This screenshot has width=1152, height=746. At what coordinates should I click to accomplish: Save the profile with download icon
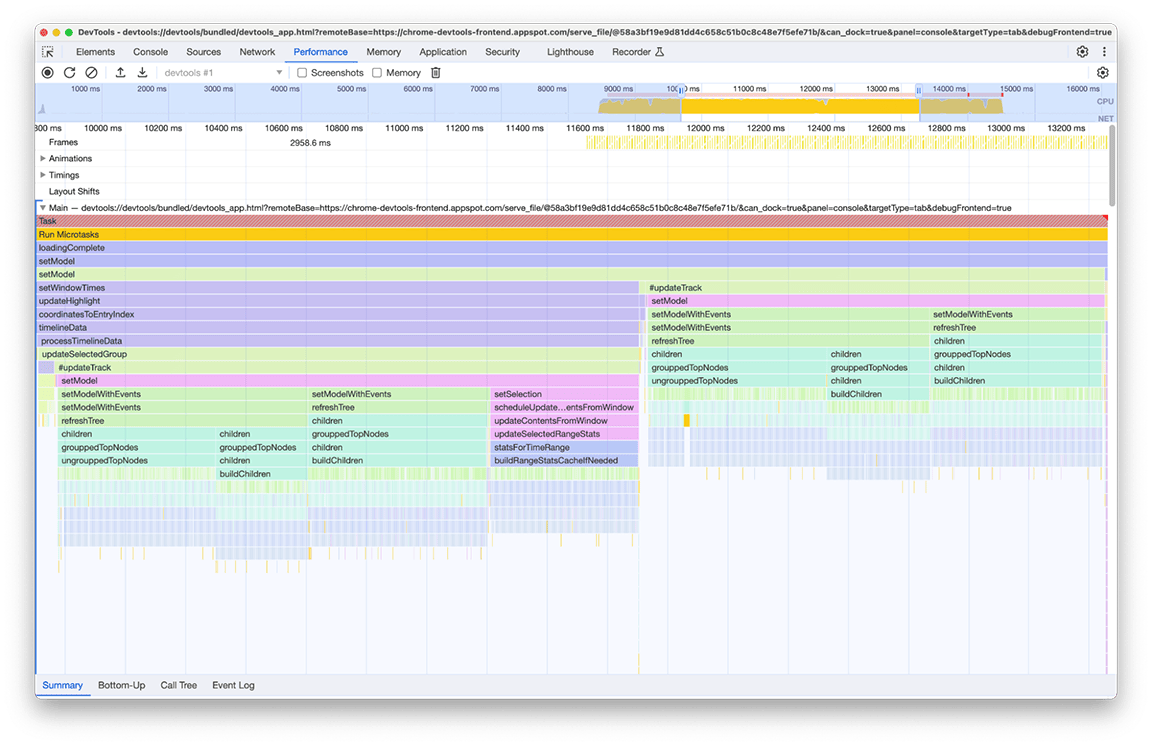coord(142,72)
